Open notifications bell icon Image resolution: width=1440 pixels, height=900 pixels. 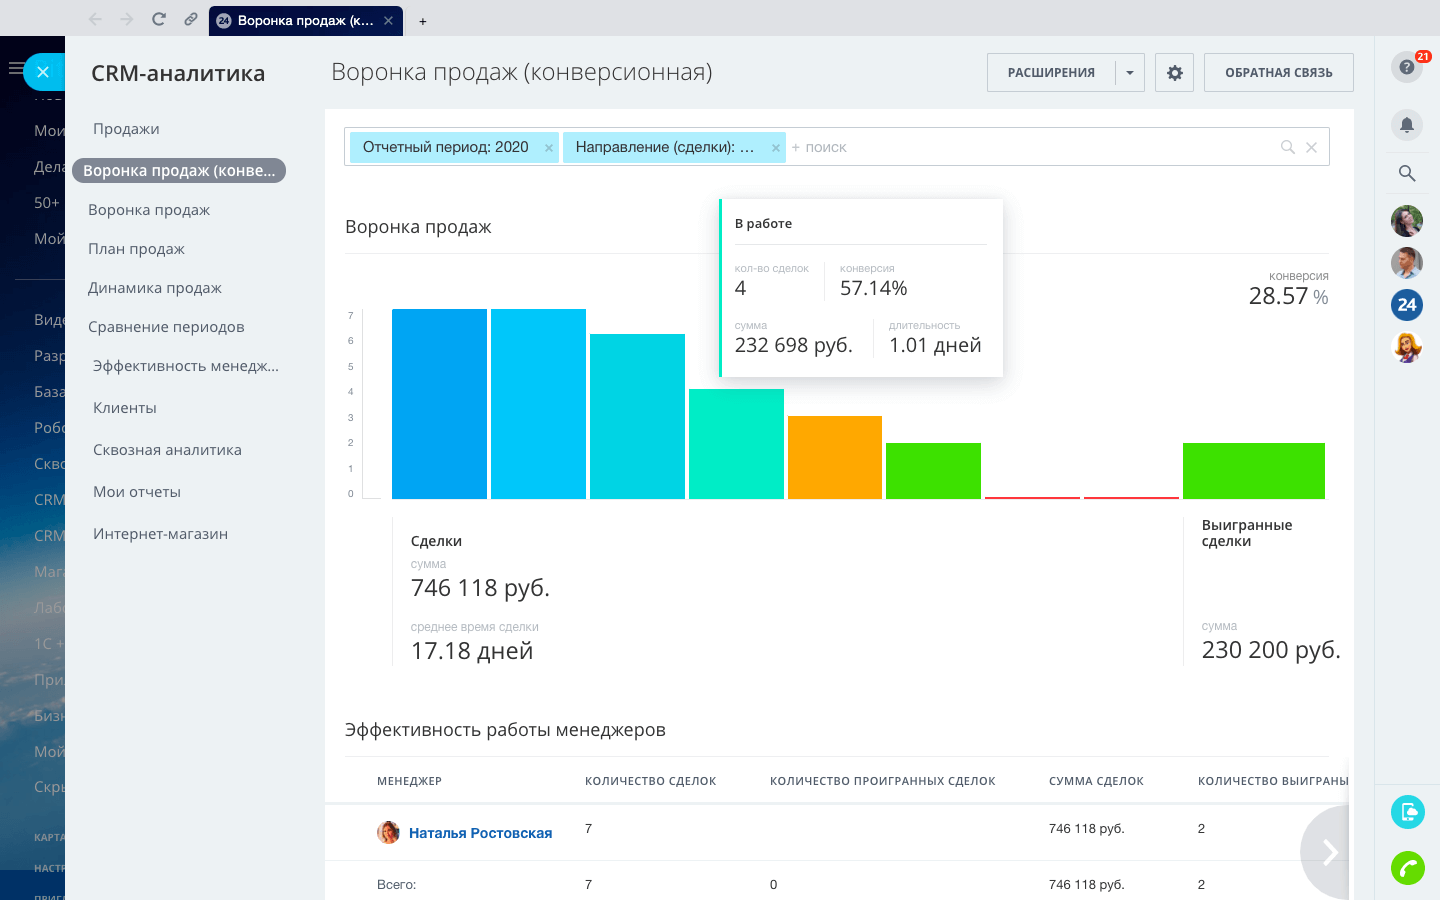coord(1407,125)
